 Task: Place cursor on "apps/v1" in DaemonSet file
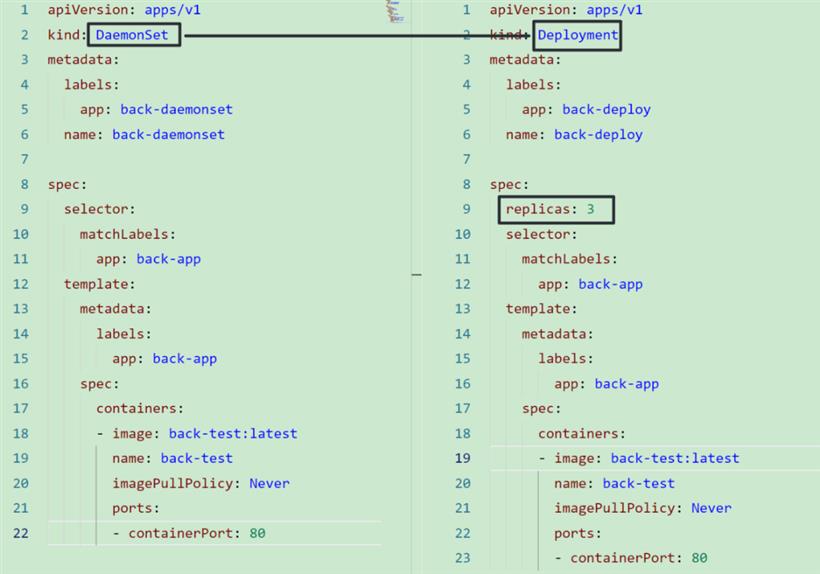(173, 10)
